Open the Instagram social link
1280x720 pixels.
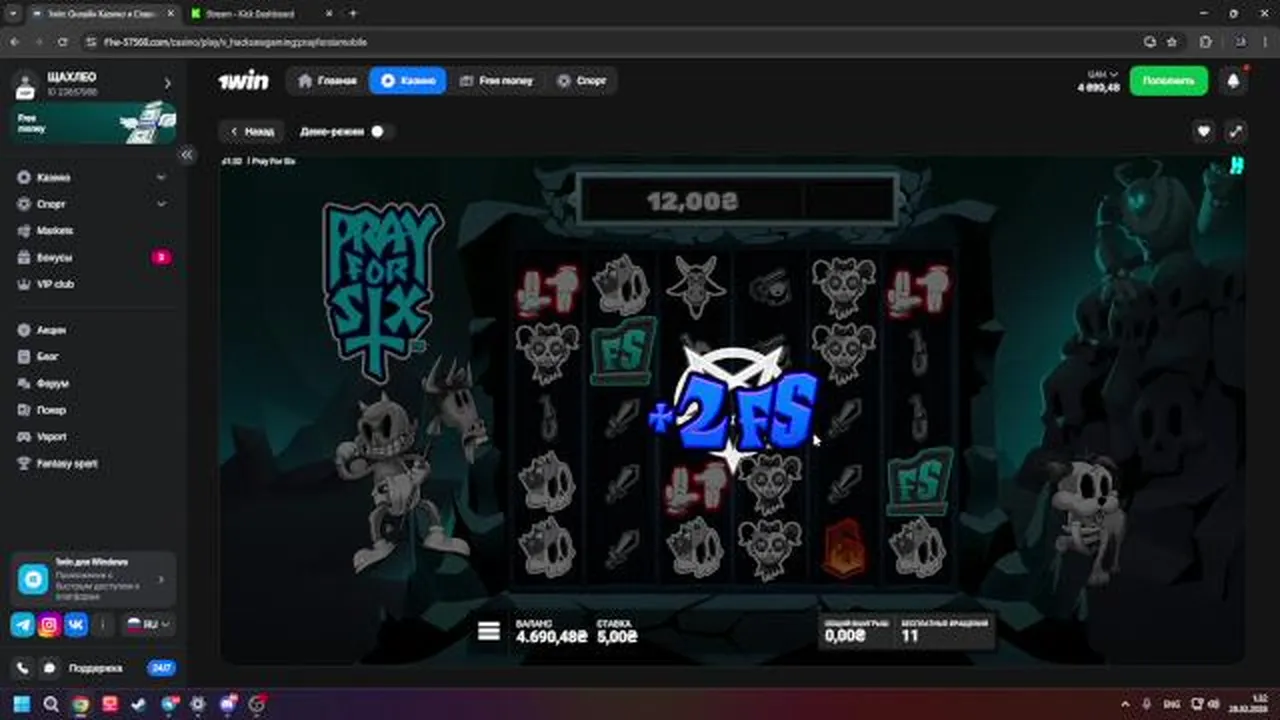49,625
